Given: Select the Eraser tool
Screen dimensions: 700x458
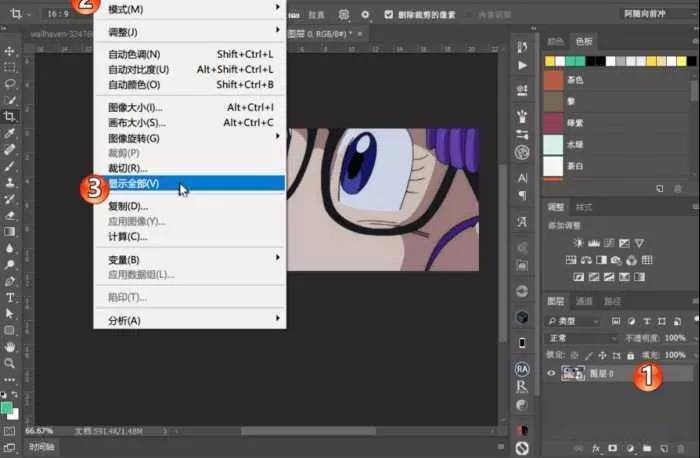Looking at the screenshot, I should pos(9,215).
